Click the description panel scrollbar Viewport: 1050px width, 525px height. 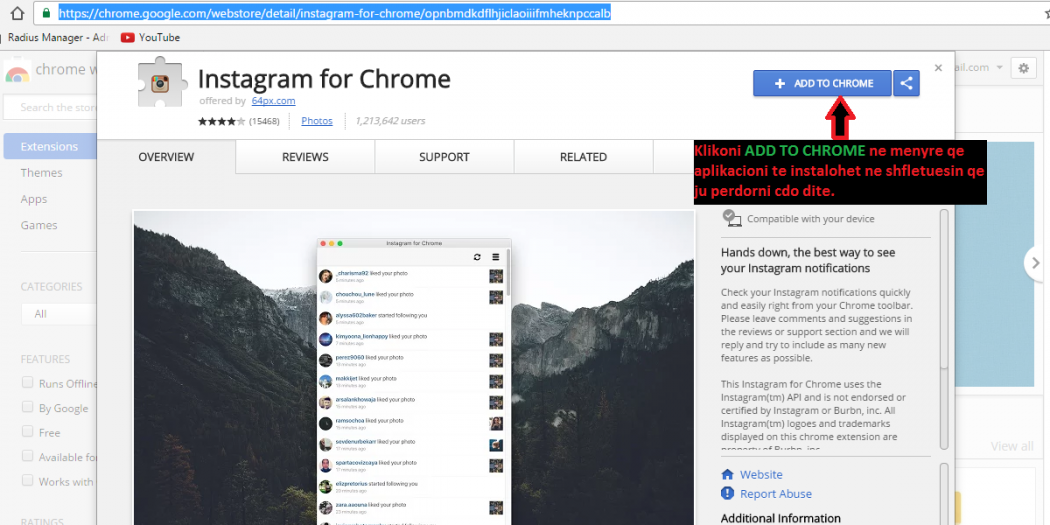(x=944, y=328)
